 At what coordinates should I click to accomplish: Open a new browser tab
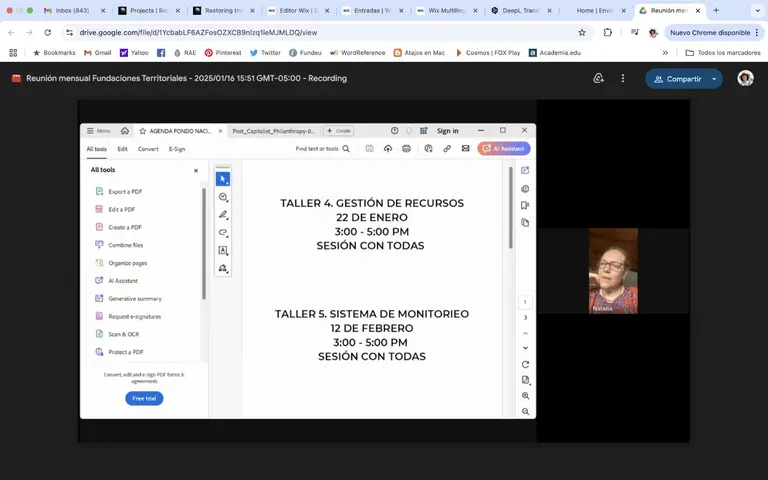click(x=716, y=10)
